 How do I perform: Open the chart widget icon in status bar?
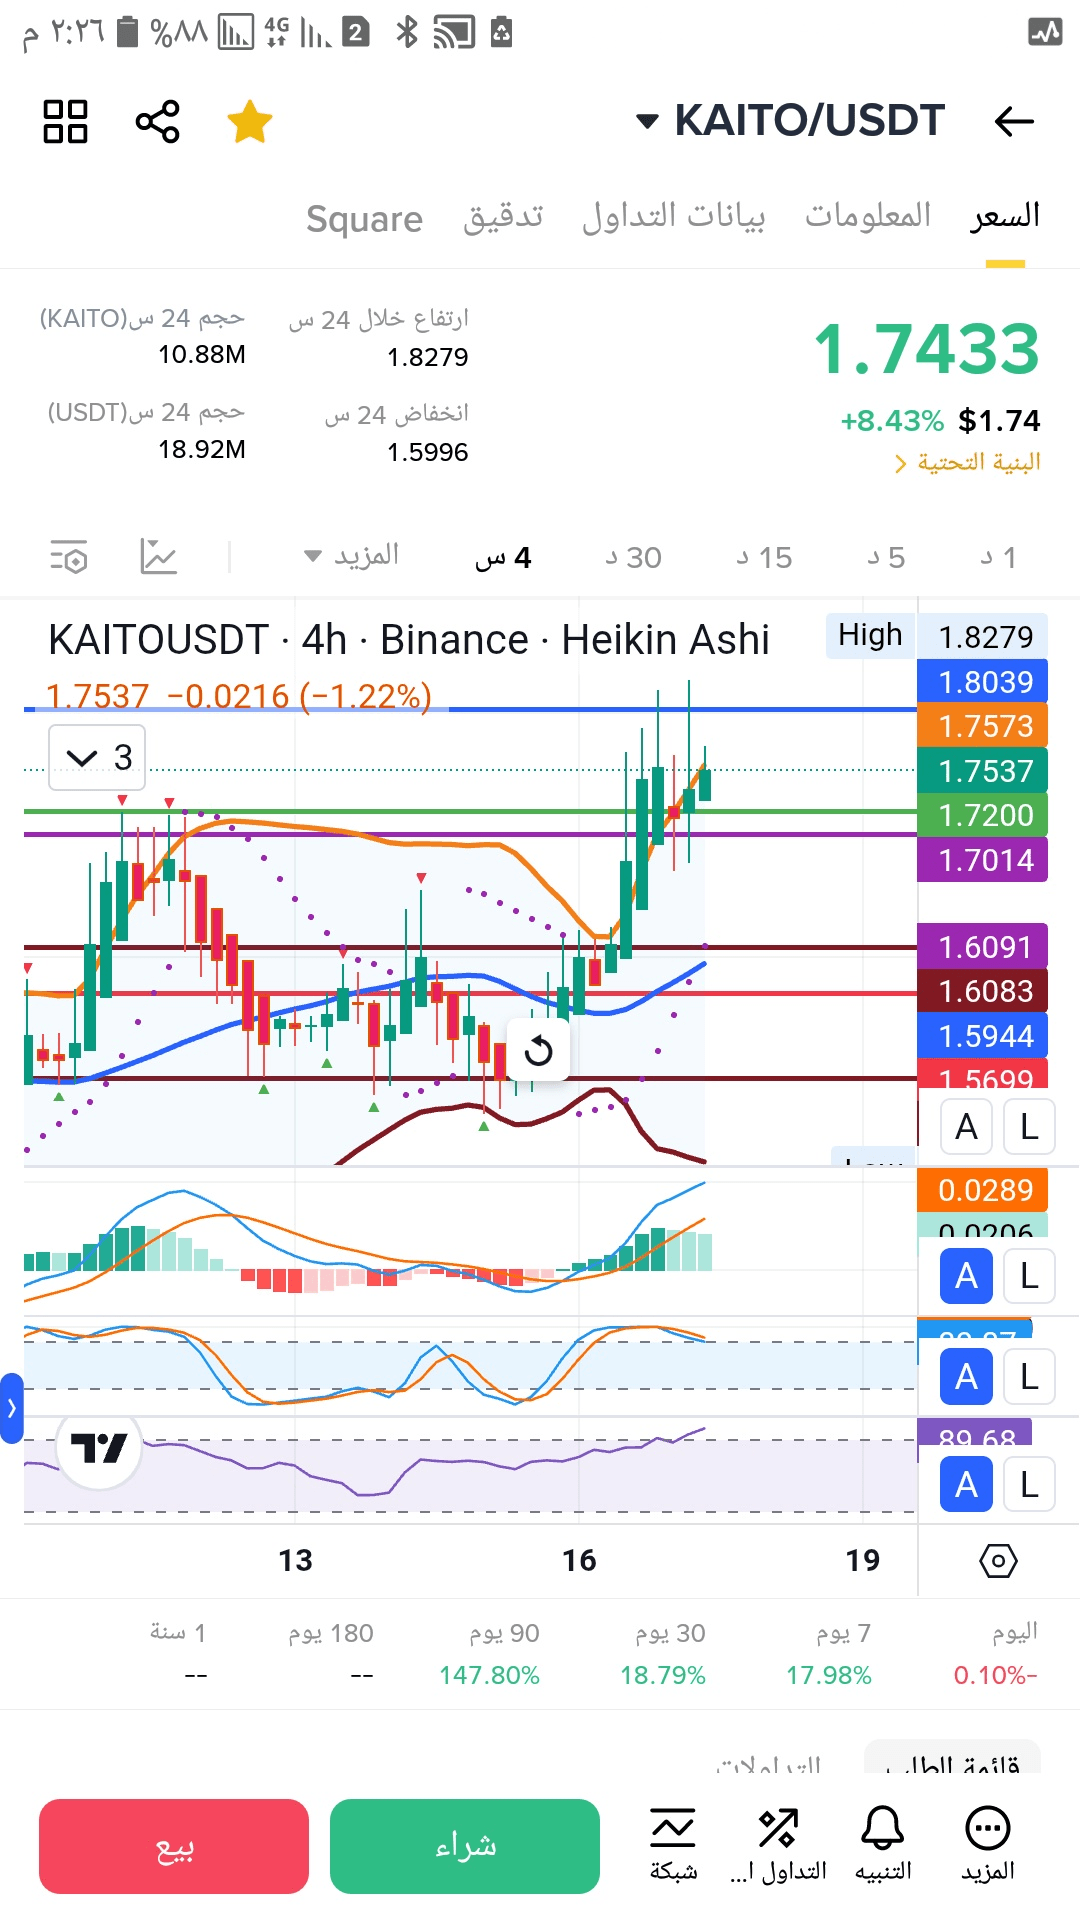(1045, 32)
